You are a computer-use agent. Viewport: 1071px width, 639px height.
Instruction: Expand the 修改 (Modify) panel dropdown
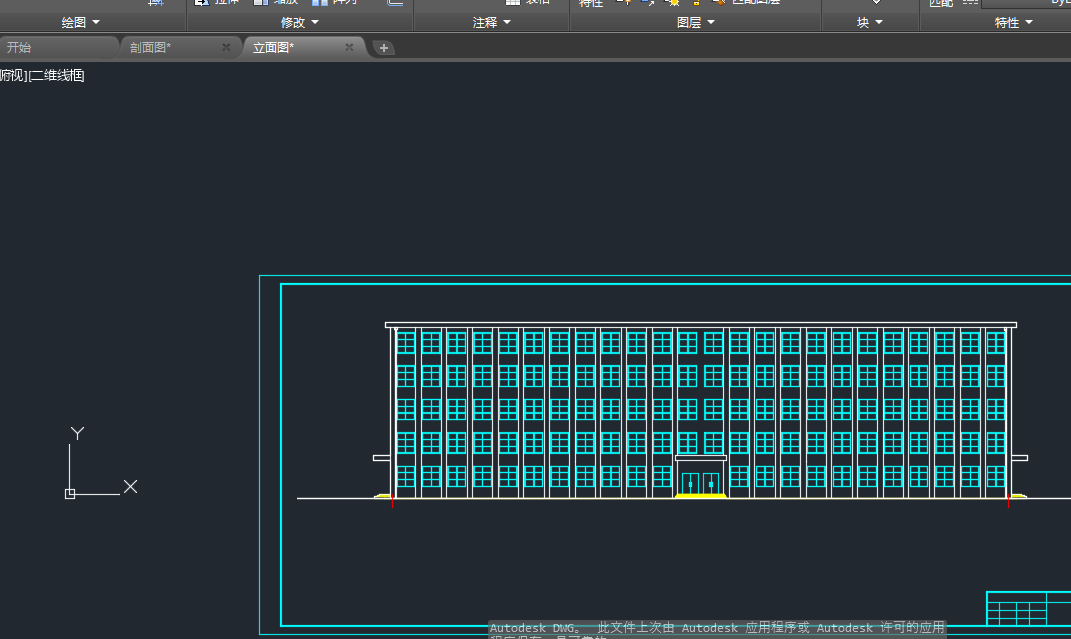(x=300, y=22)
